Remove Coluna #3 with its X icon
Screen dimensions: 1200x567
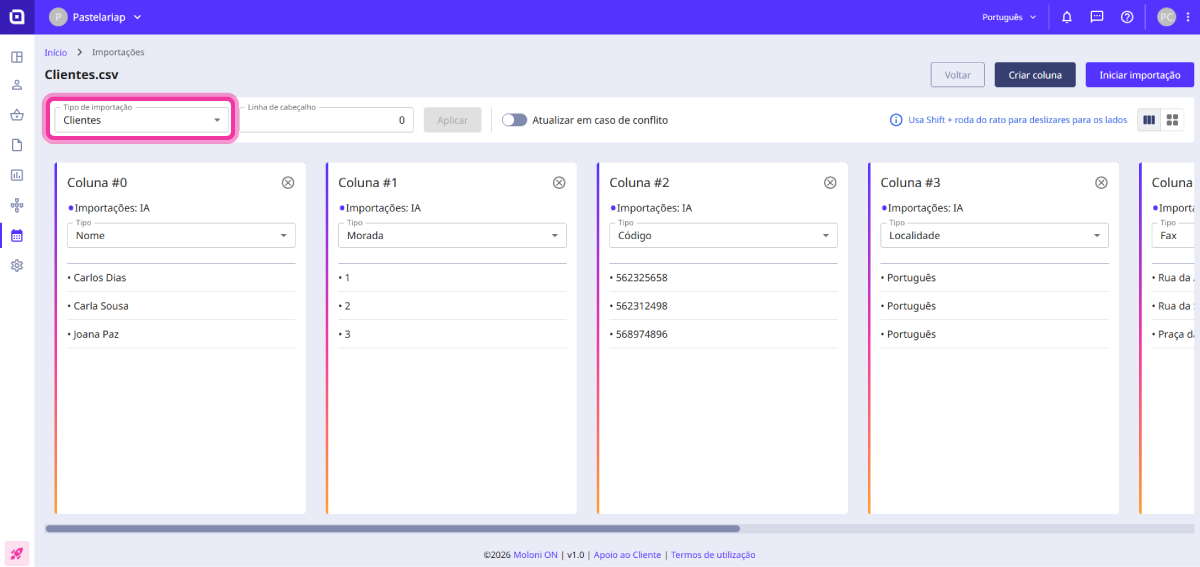click(1101, 183)
